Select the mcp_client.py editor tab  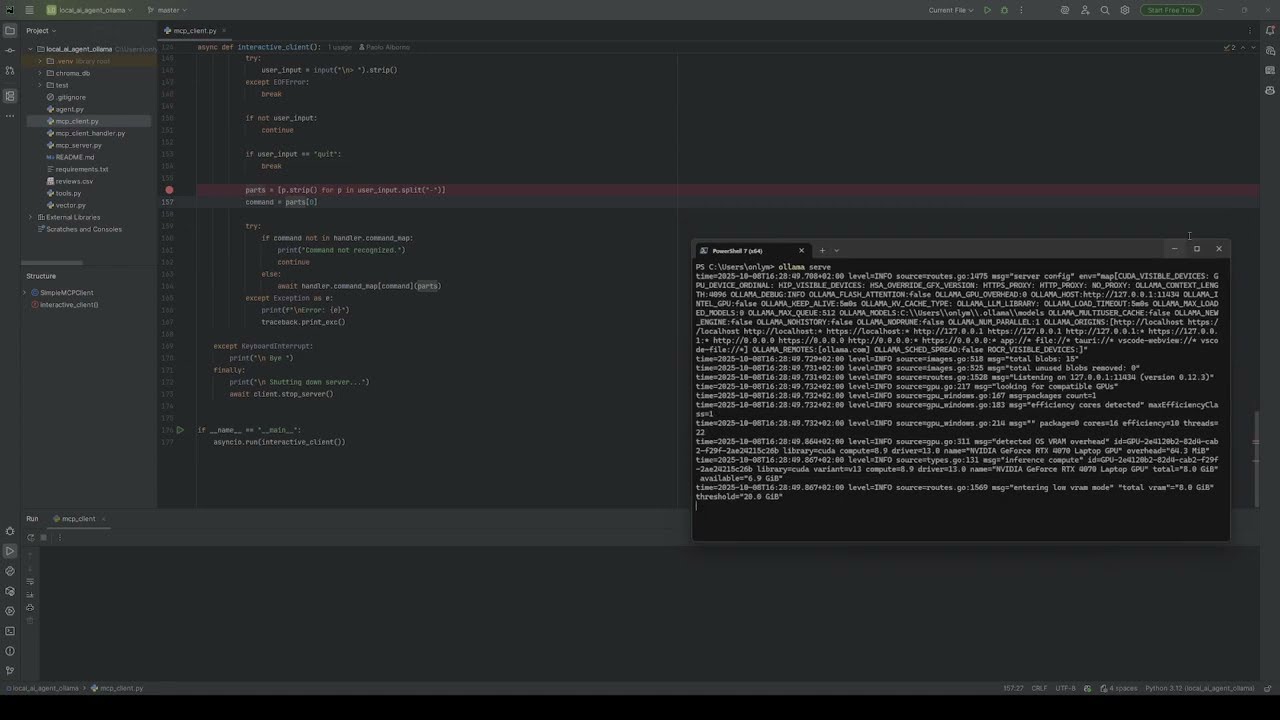pos(196,31)
